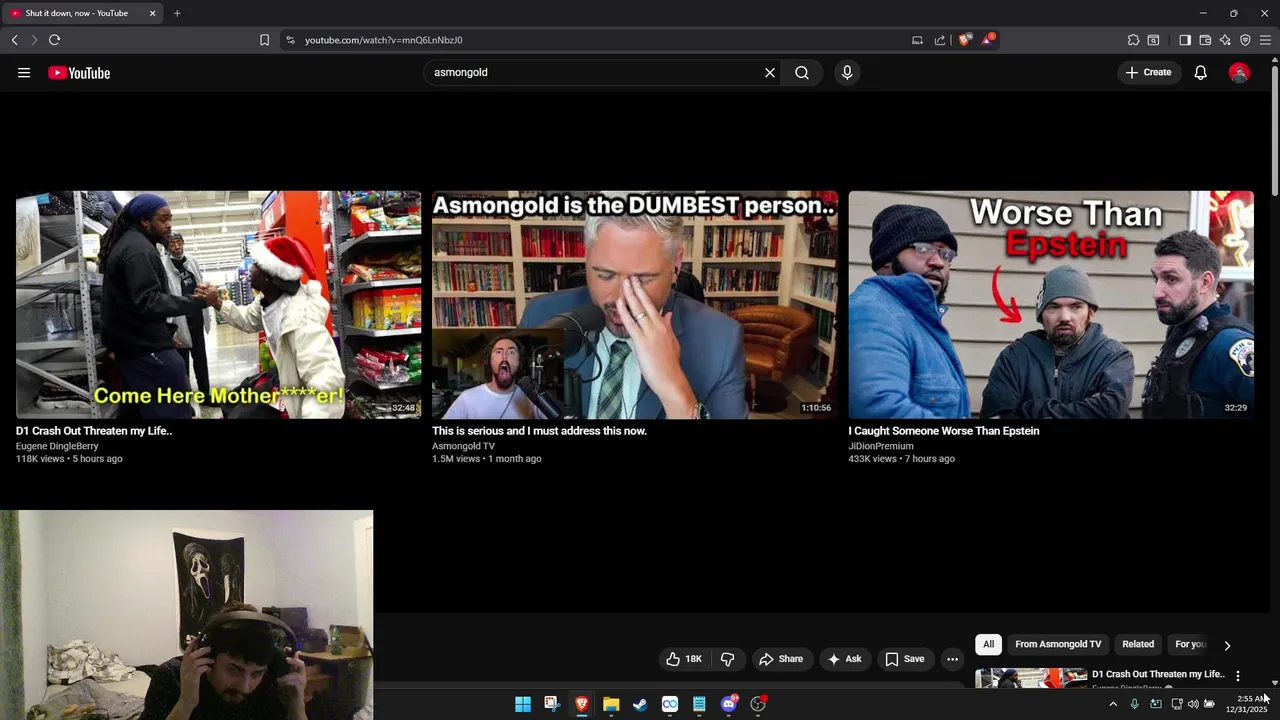Share this page via address bar icon

(x=940, y=40)
